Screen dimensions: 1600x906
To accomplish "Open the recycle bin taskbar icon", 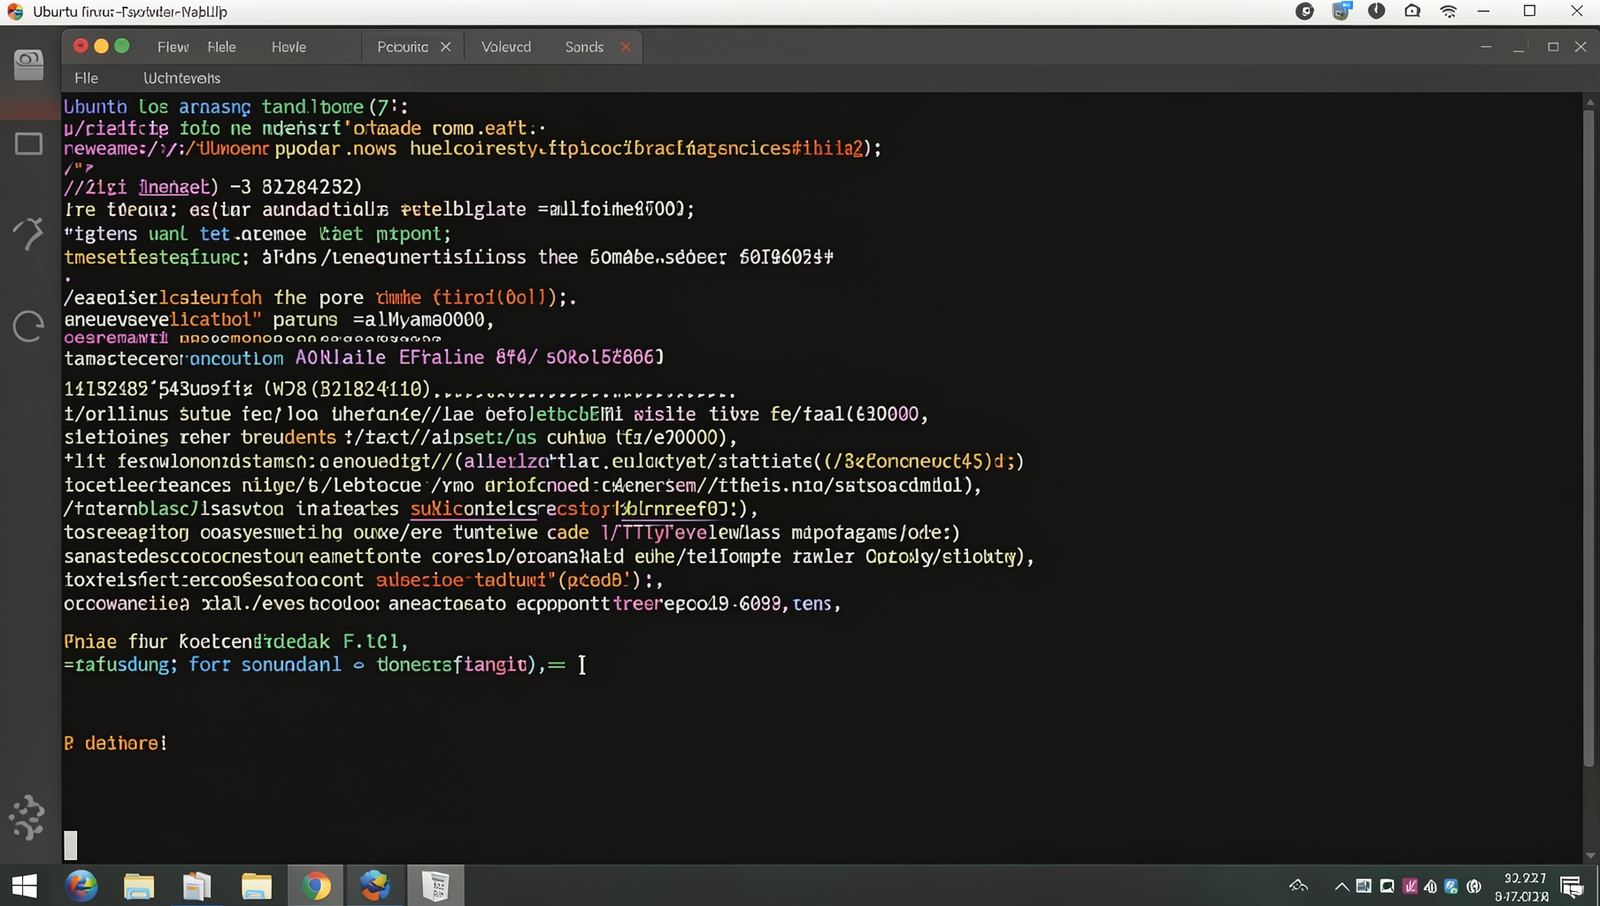I will (x=435, y=886).
